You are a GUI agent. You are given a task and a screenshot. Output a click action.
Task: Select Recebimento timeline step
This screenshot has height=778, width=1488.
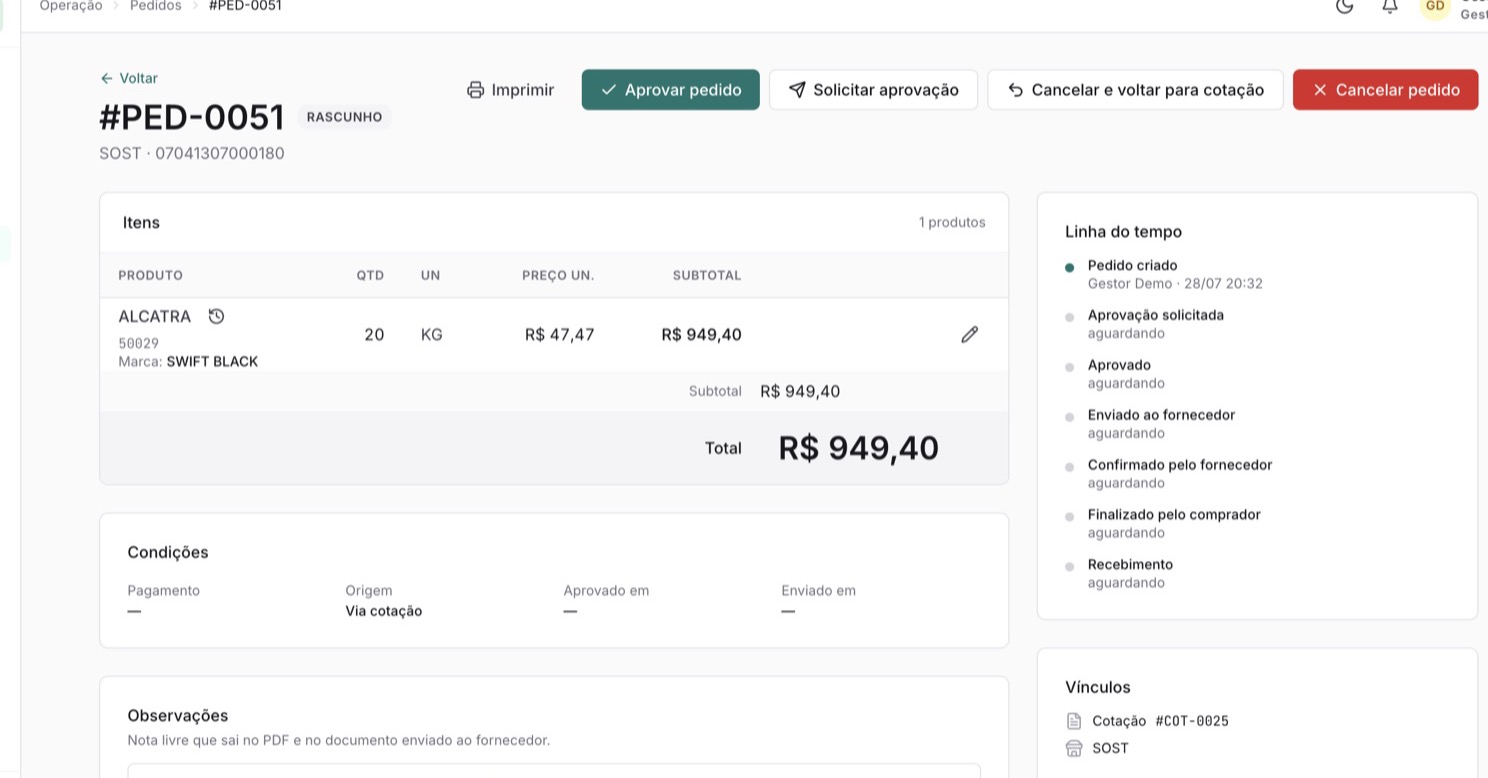(x=1130, y=565)
